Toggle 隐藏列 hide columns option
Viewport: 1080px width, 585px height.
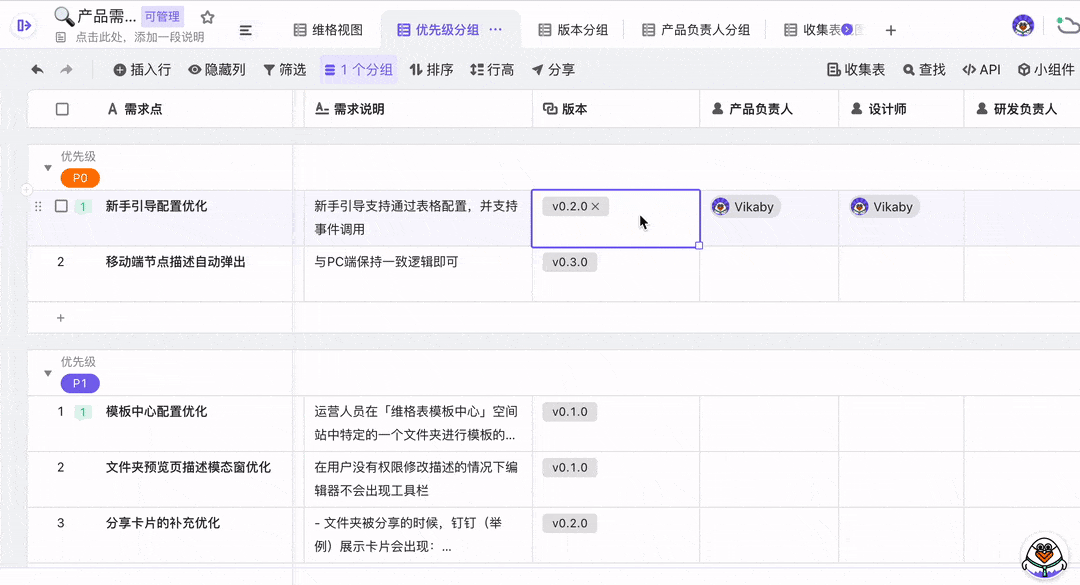tap(217, 70)
